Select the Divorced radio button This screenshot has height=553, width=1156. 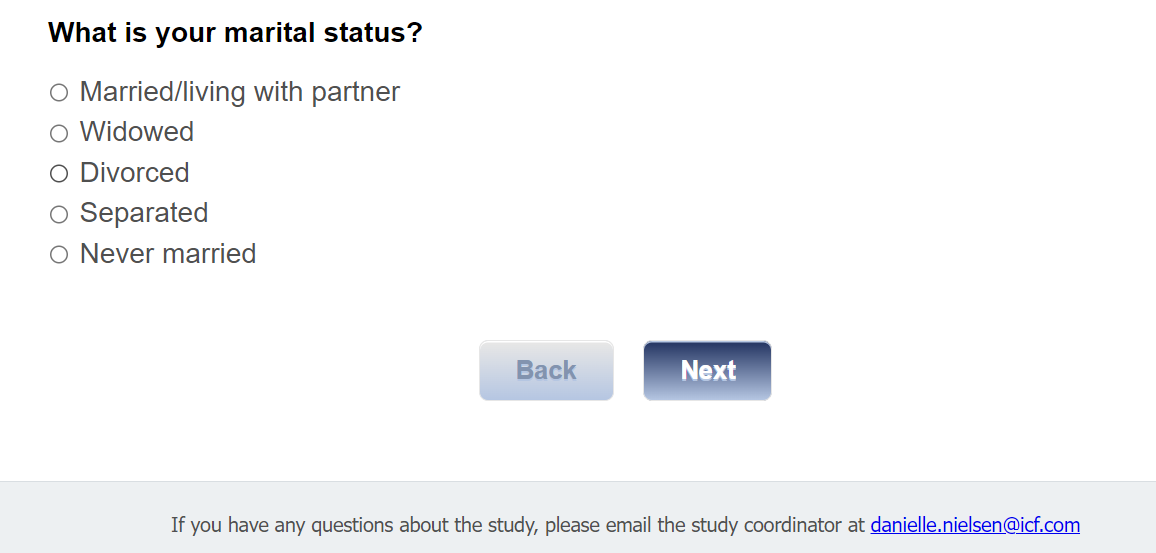tap(59, 174)
